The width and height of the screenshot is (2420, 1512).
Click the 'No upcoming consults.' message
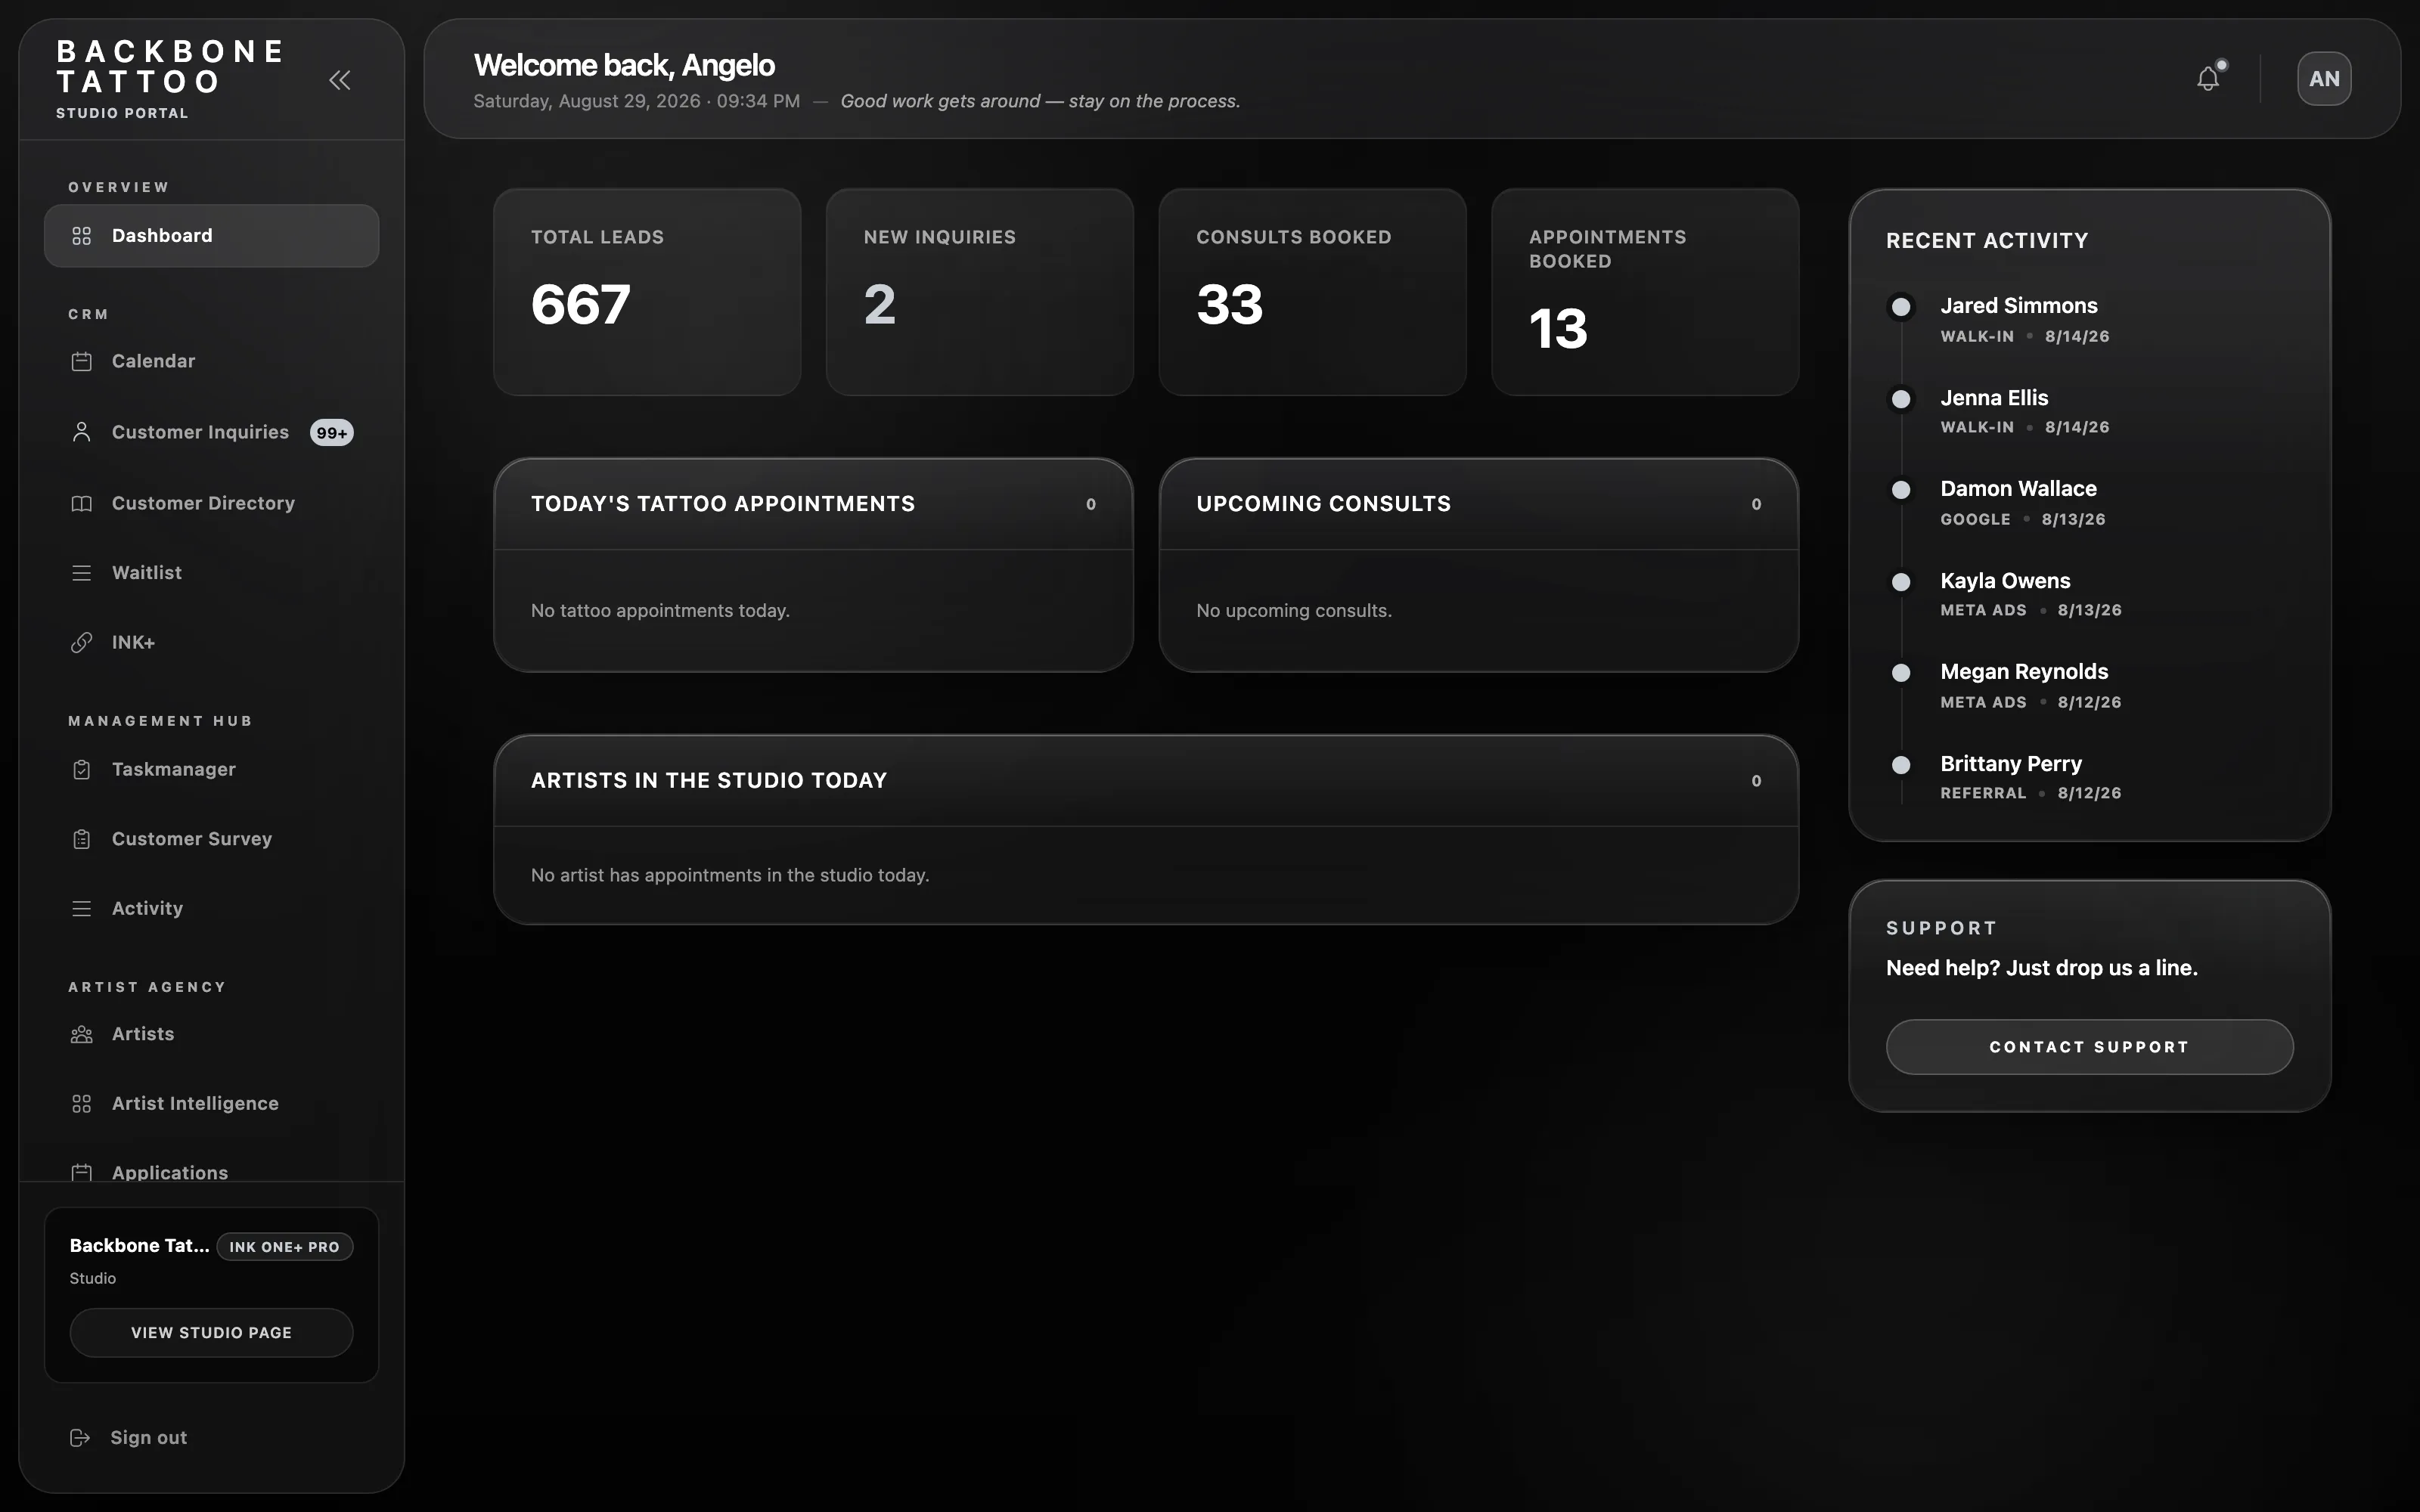tap(1294, 610)
